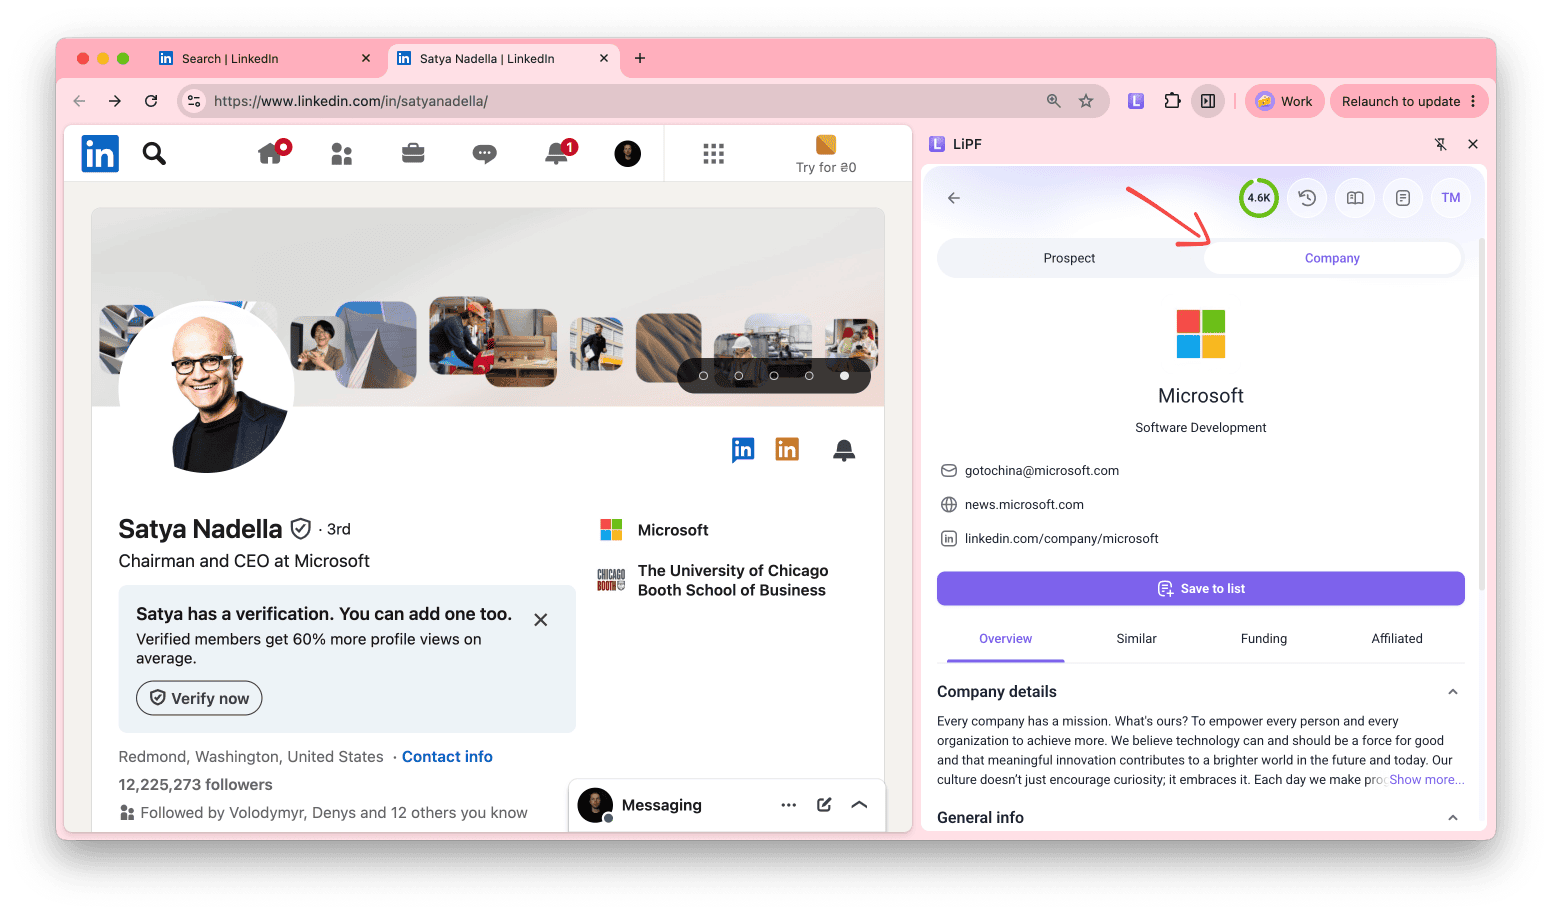
Task: Collapse the General info section
Action: (x=1453, y=818)
